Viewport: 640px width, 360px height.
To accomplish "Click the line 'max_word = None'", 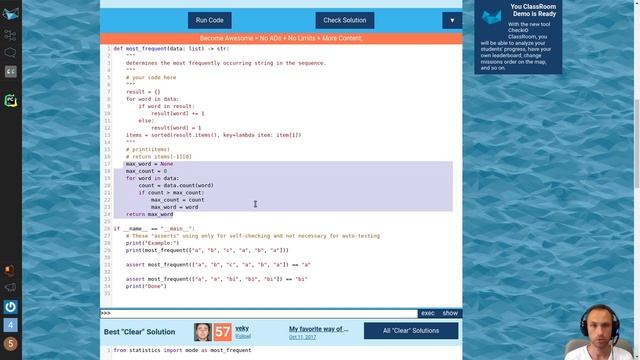I will [x=149, y=164].
